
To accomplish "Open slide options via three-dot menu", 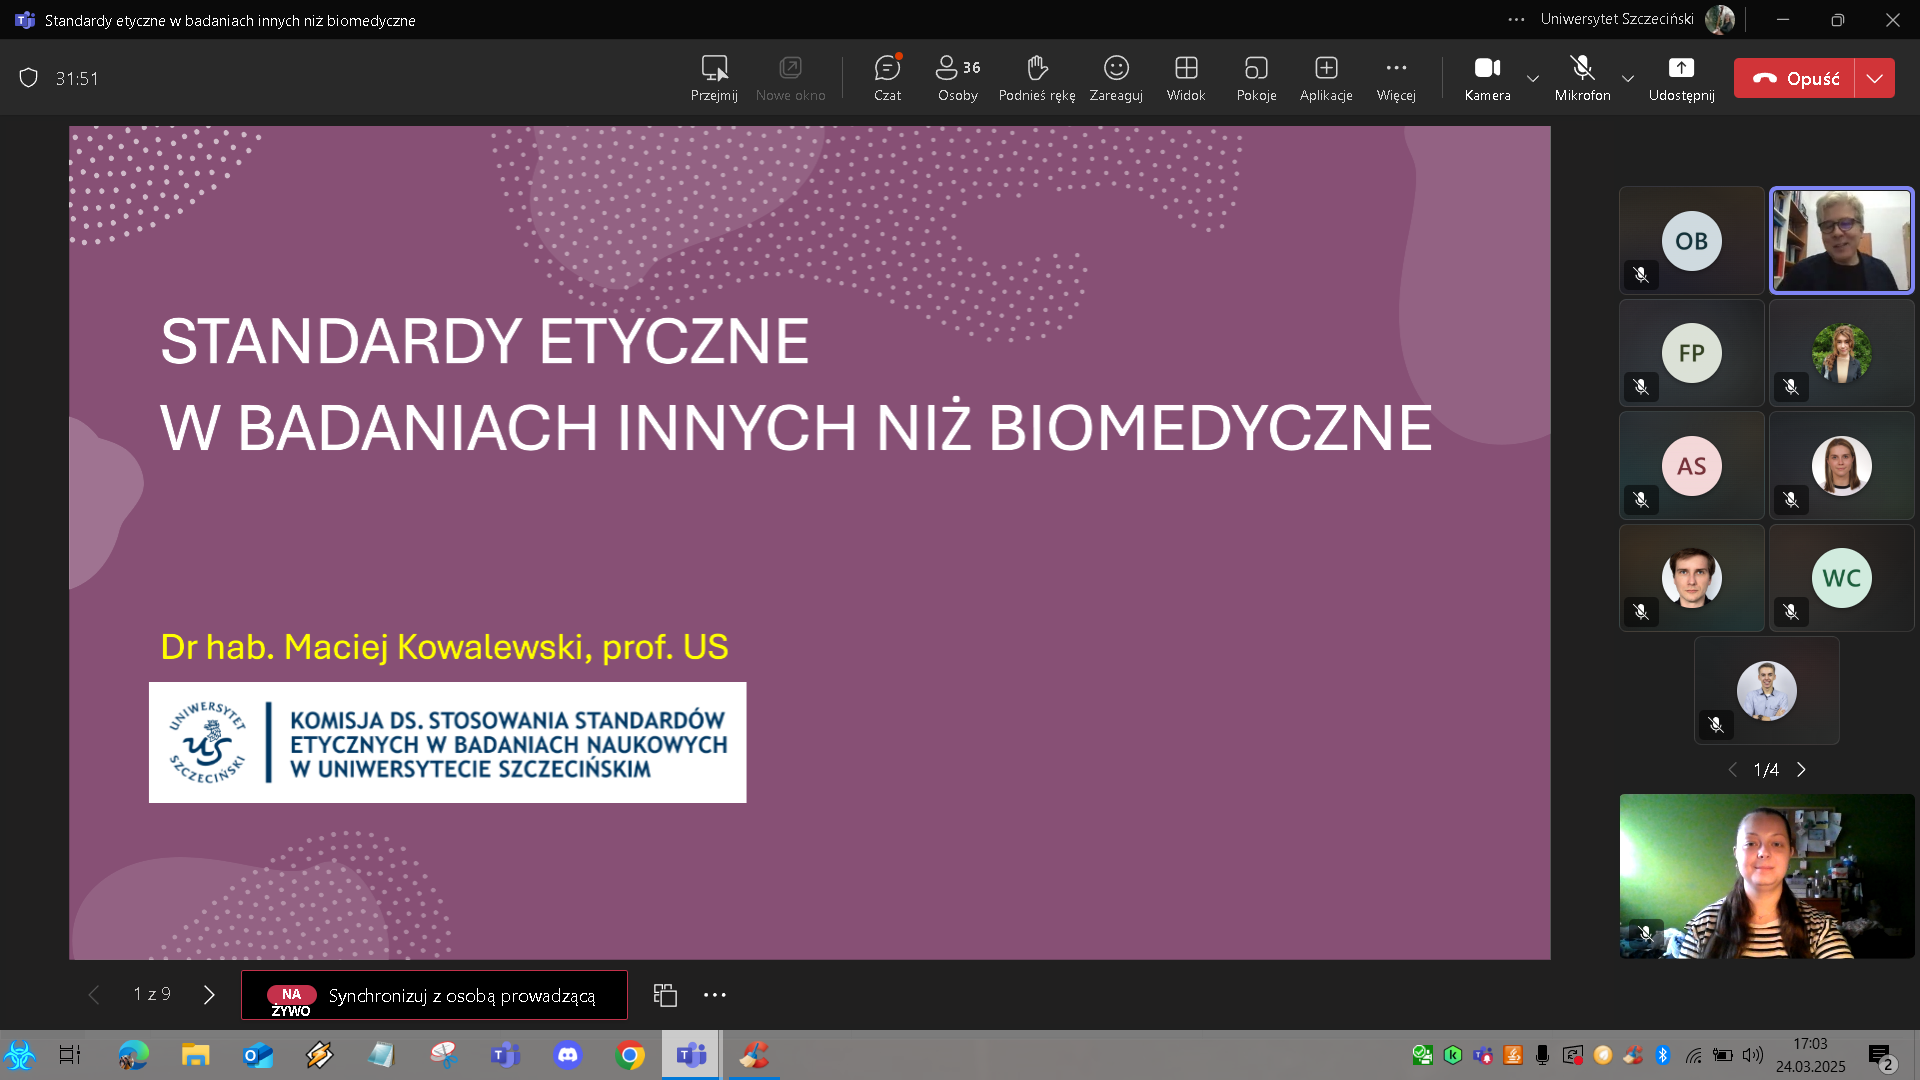I will click(x=714, y=995).
